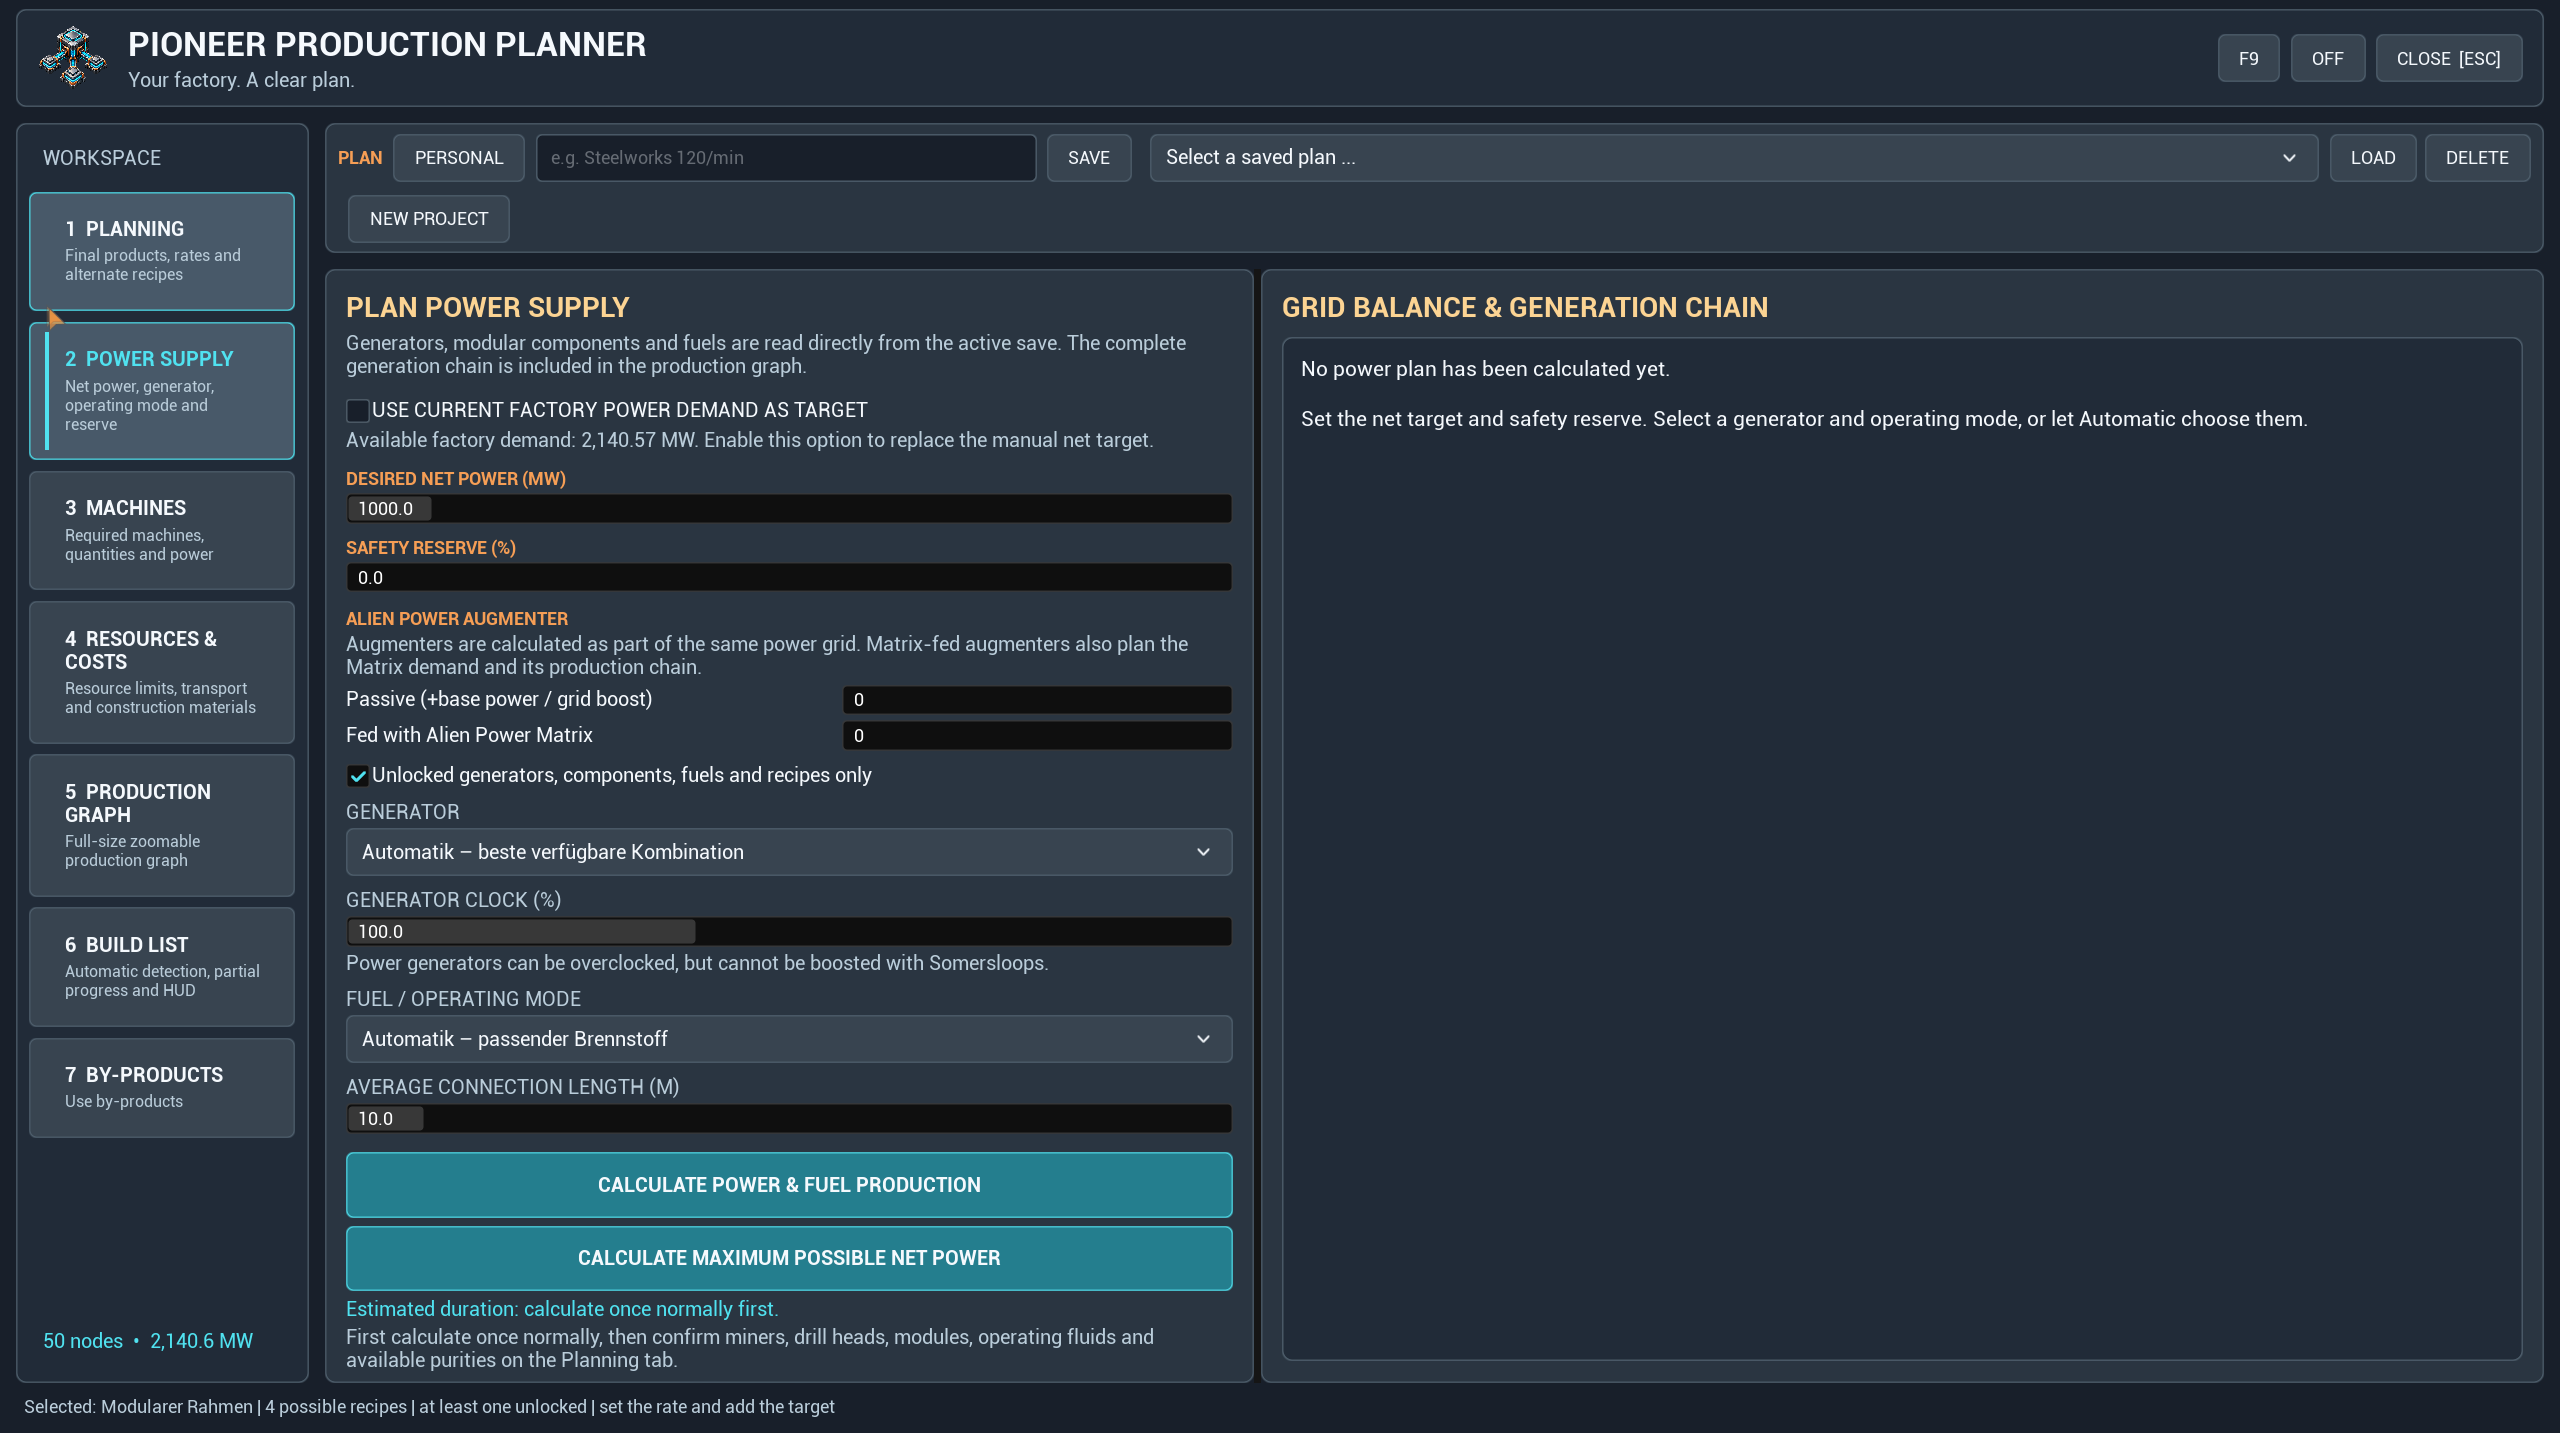The image size is (2560, 1433).
Task: Expand the Generator dropdown
Action: click(x=789, y=852)
